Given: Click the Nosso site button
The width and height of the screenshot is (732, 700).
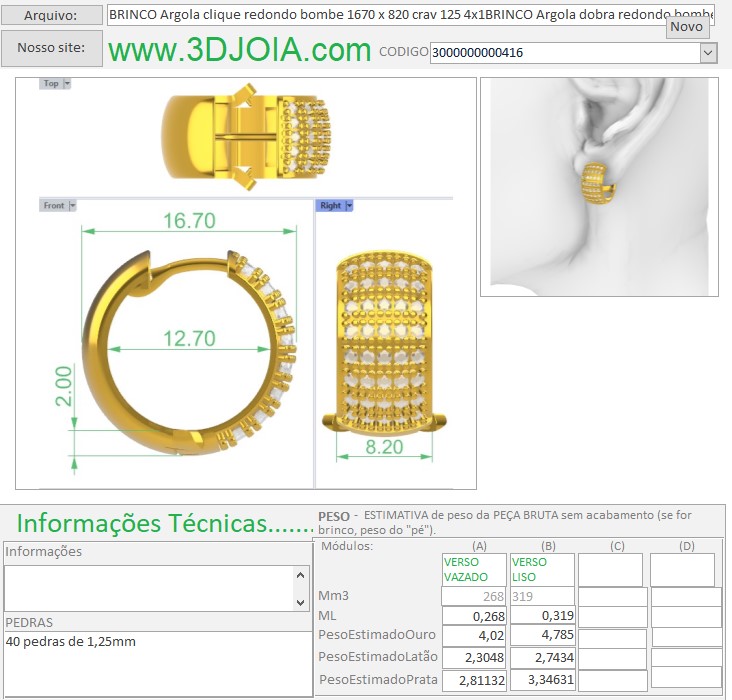Looking at the screenshot, I should 51,48.
